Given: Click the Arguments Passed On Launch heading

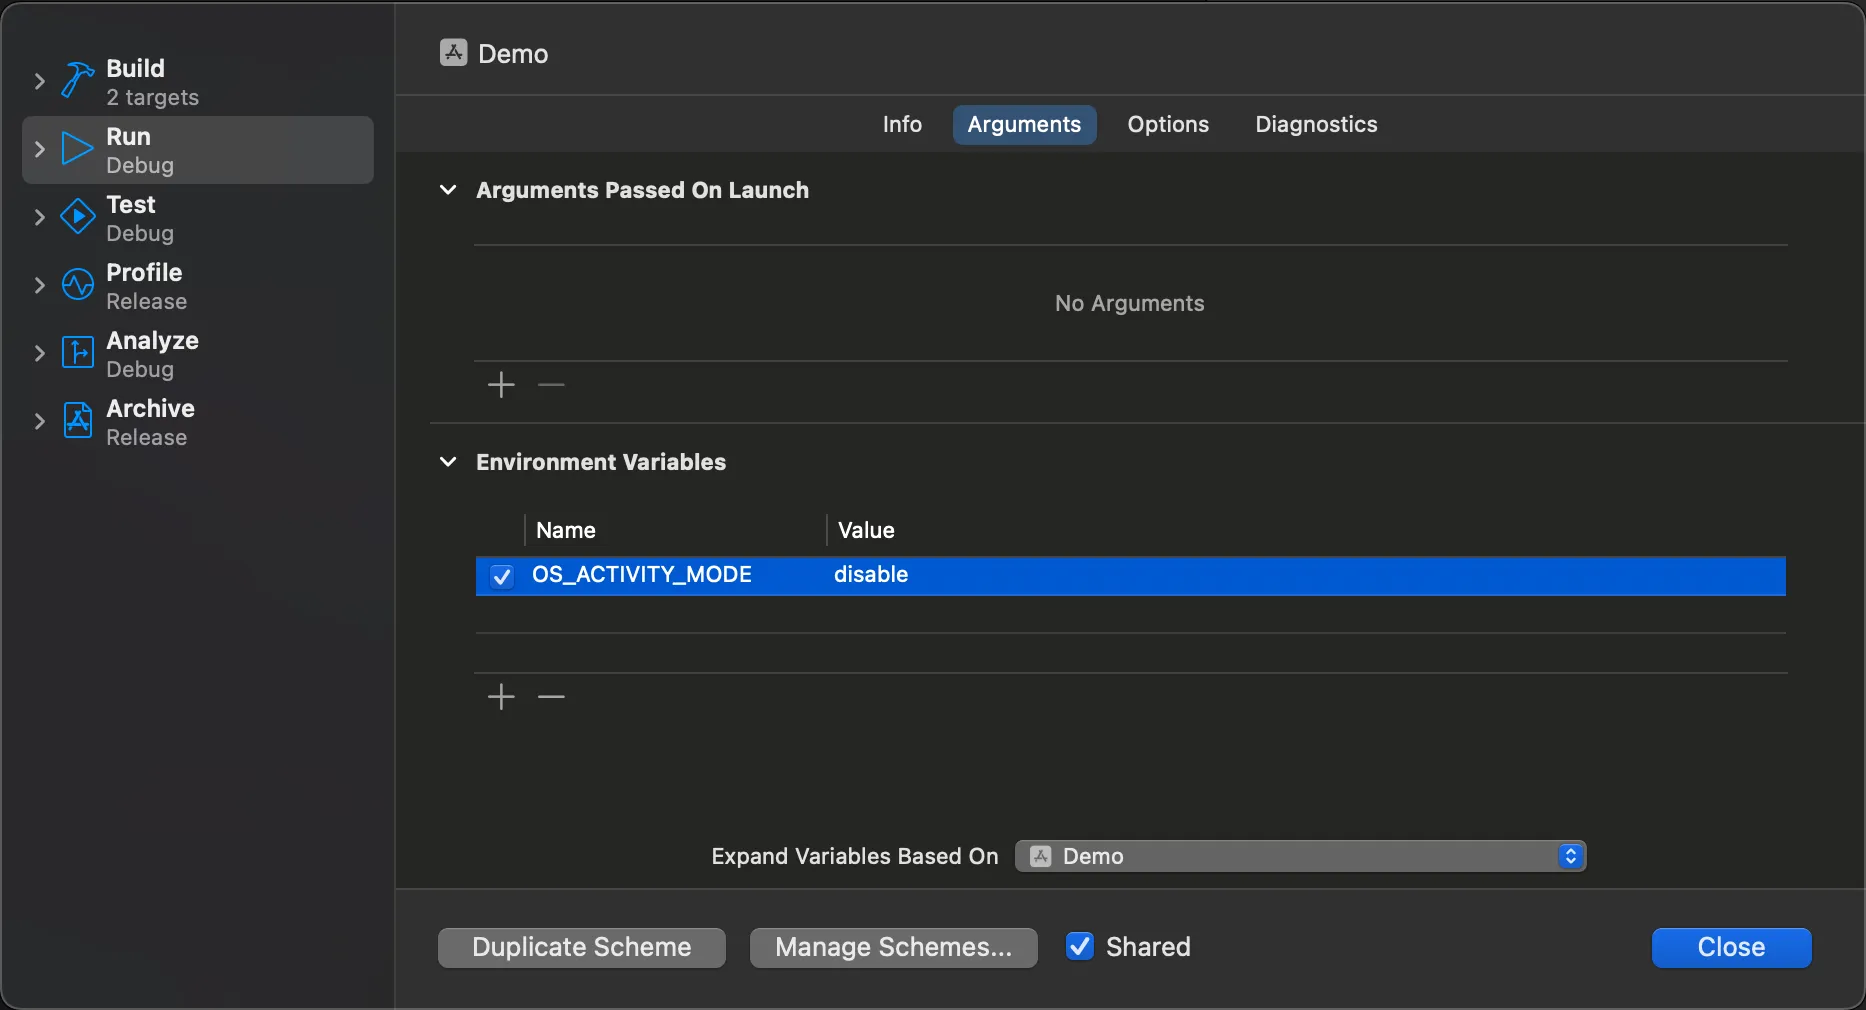Looking at the screenshot, I should point(642,190).
